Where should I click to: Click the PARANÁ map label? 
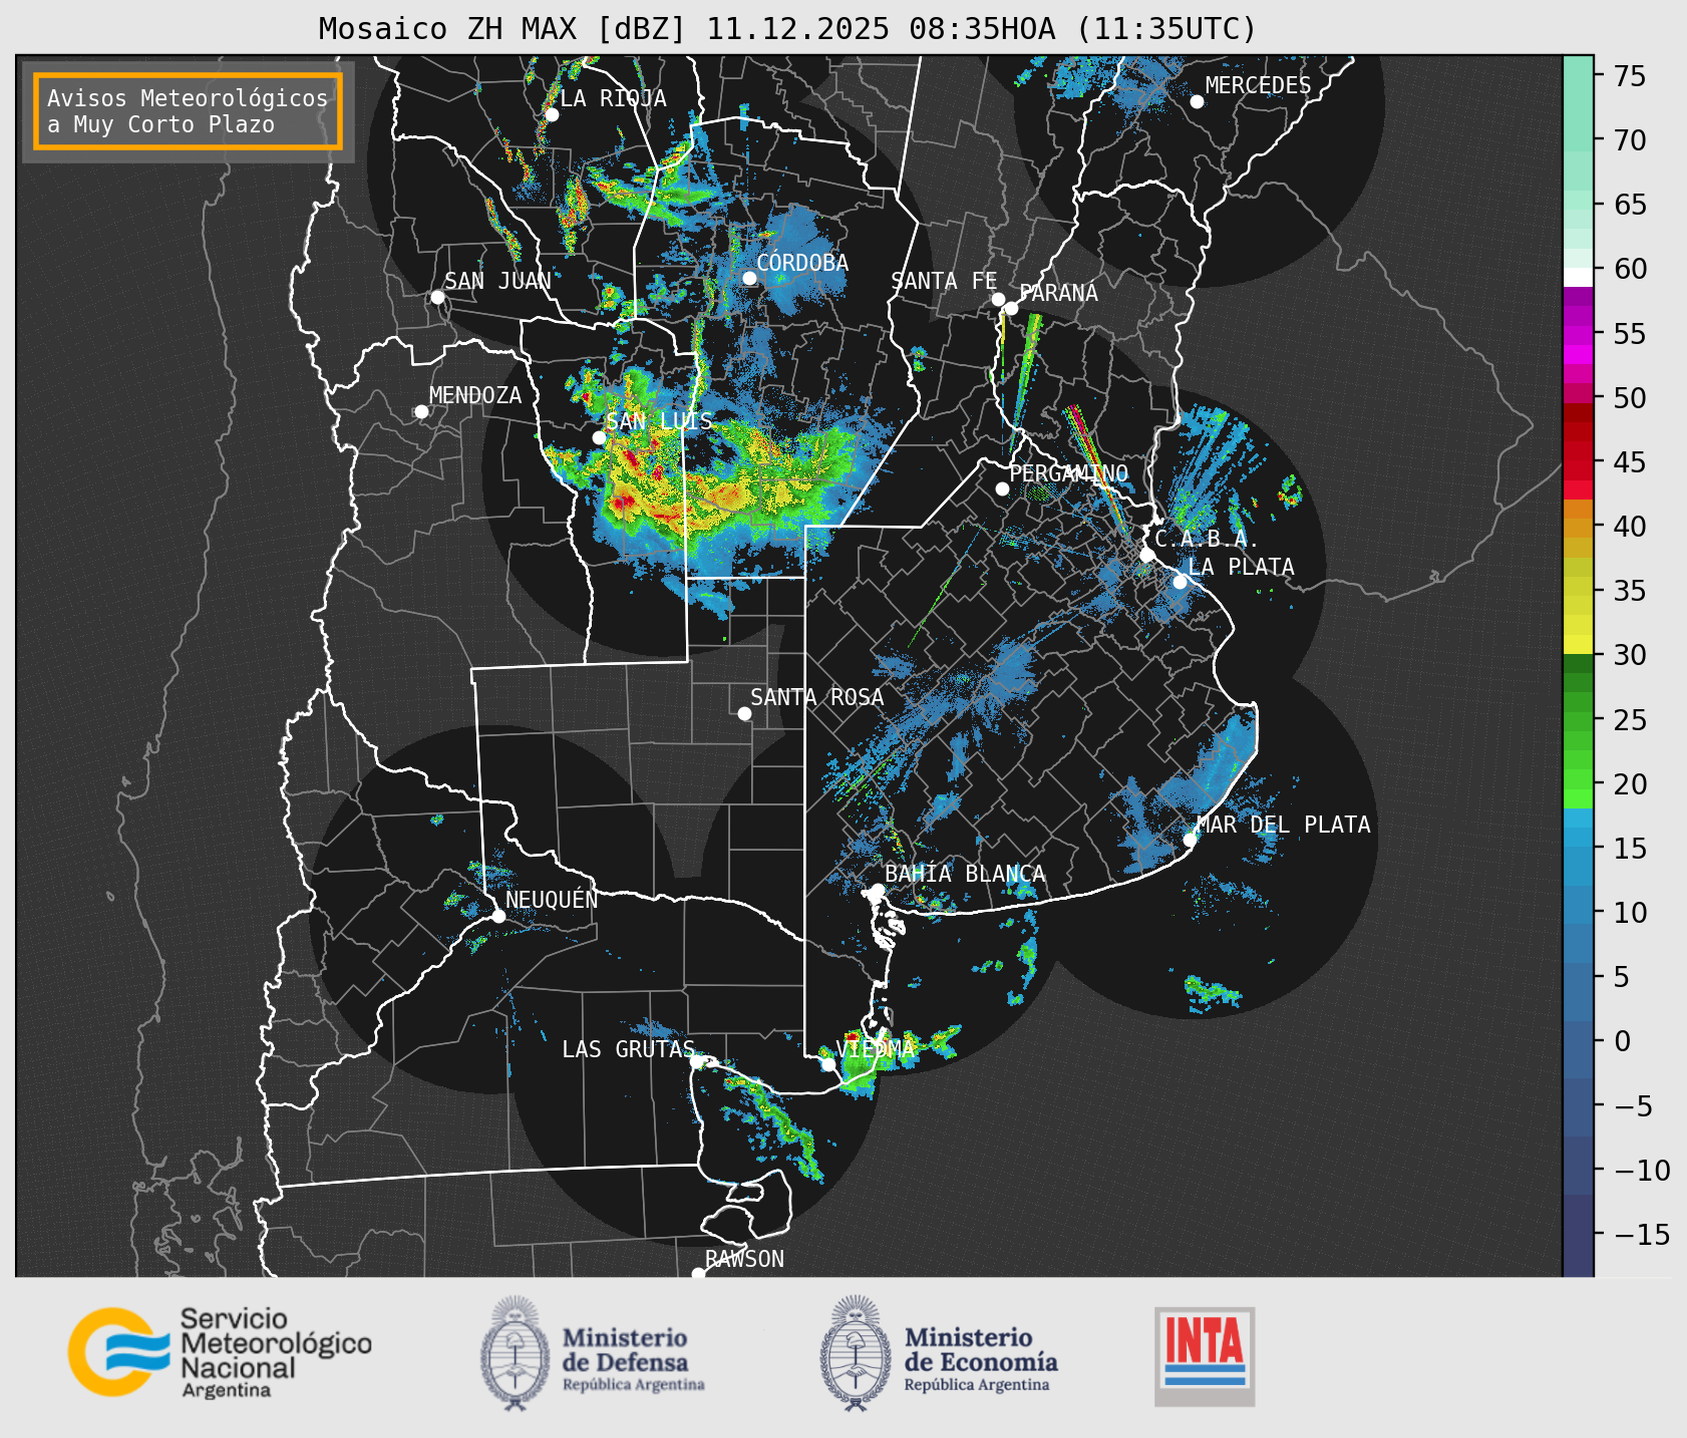pos(1058,293)
